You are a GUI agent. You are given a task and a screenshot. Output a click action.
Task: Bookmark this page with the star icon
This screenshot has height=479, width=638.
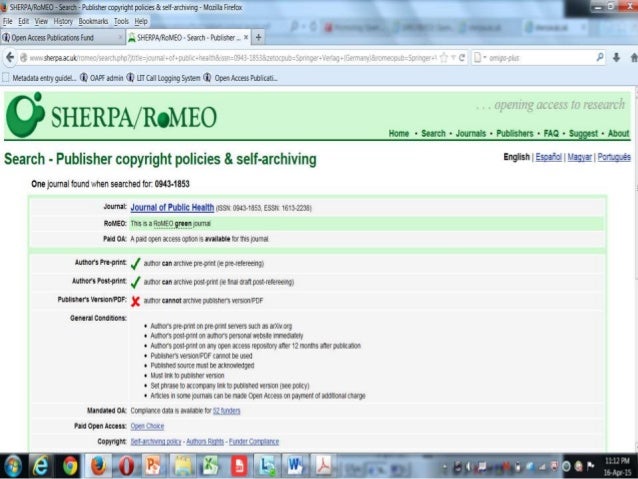pyautogui.click(x=444, y=58)
